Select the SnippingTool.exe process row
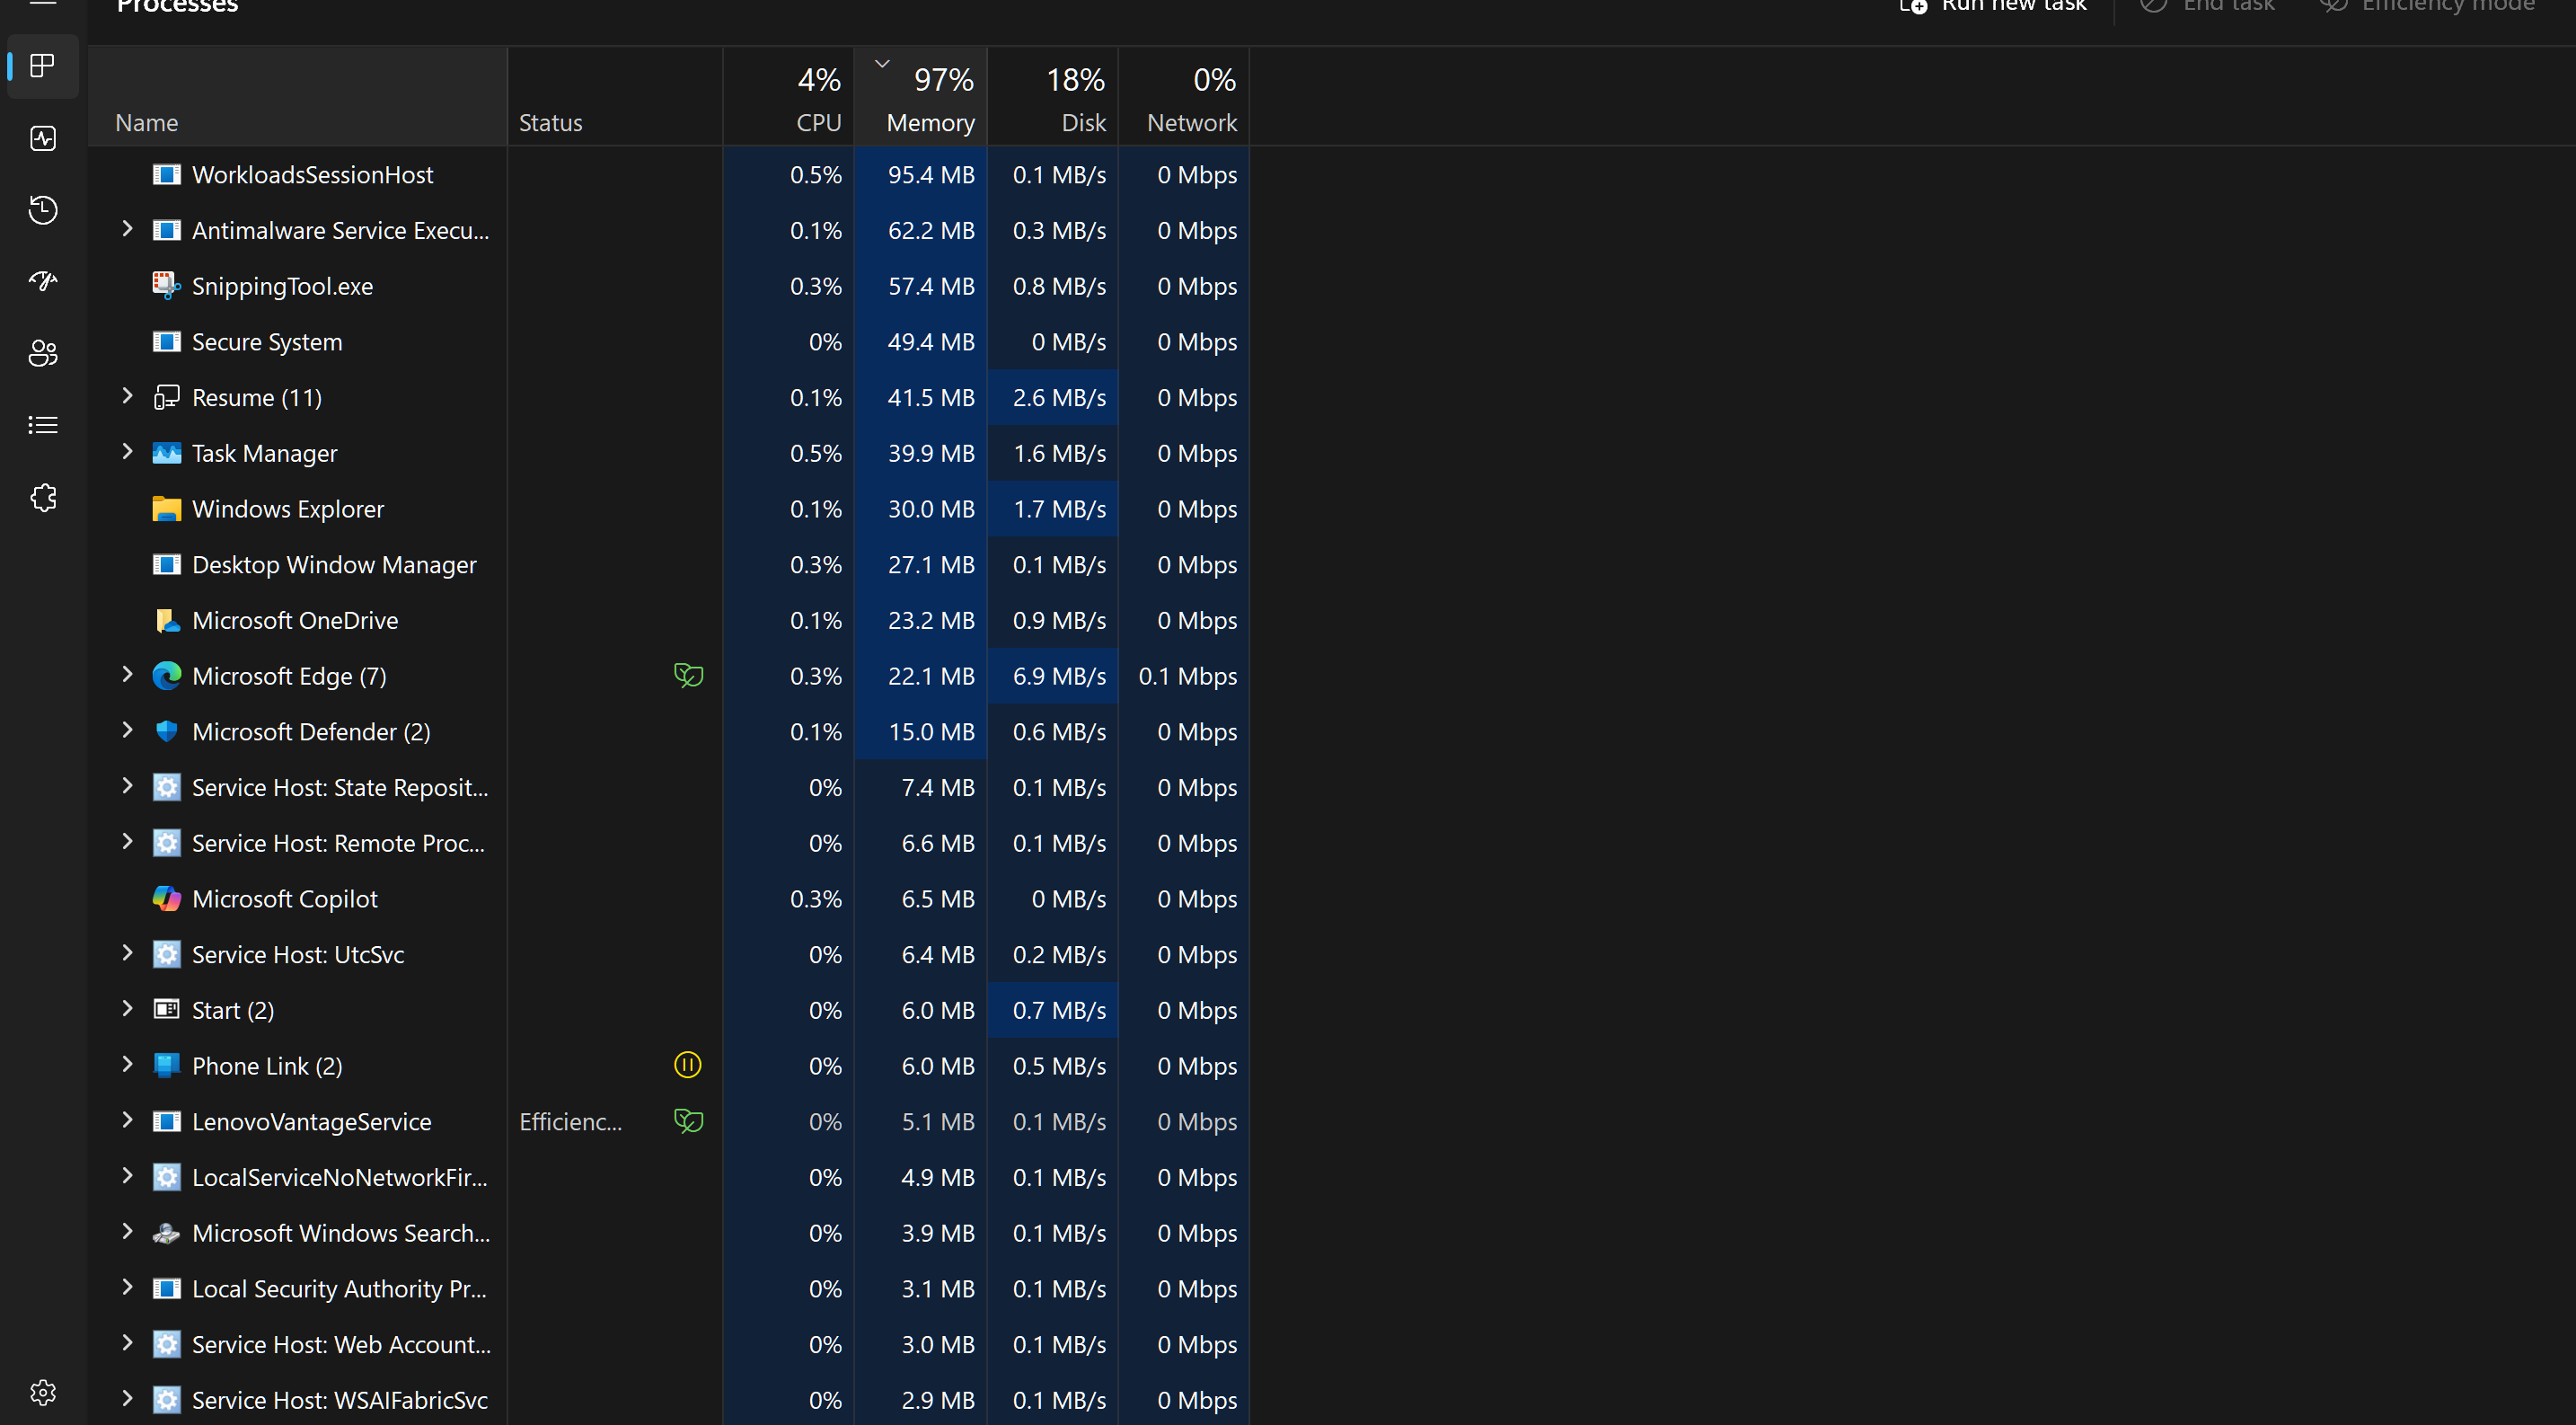2576x1425 pixels. (282, 286)
